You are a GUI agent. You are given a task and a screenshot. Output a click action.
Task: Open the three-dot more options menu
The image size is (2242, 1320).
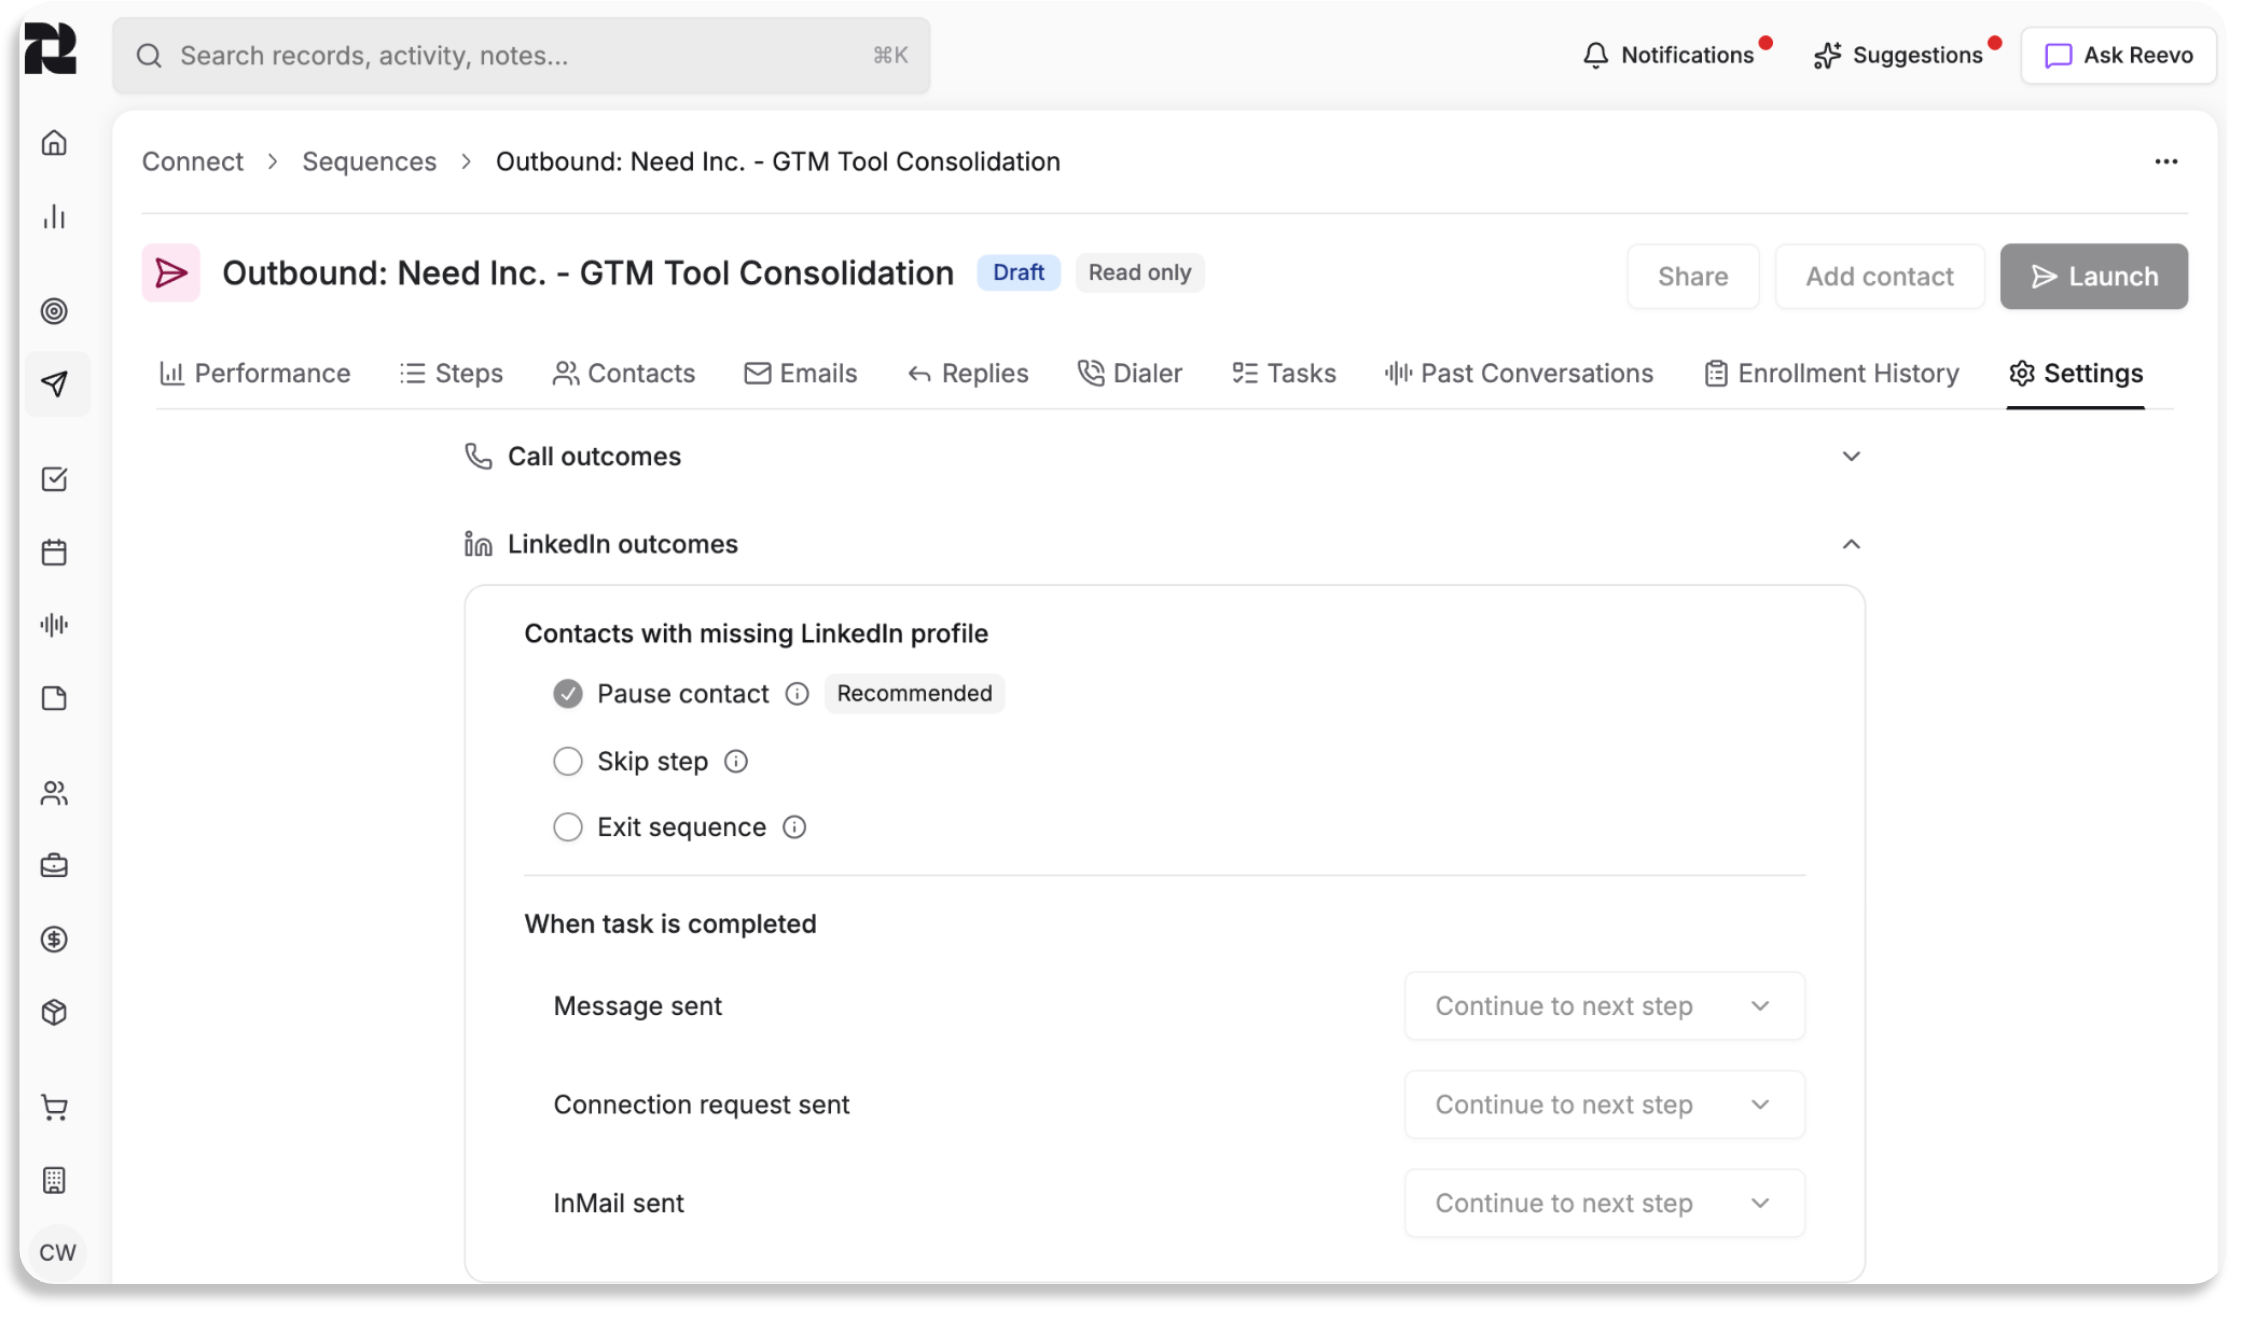coord(2165,162)
